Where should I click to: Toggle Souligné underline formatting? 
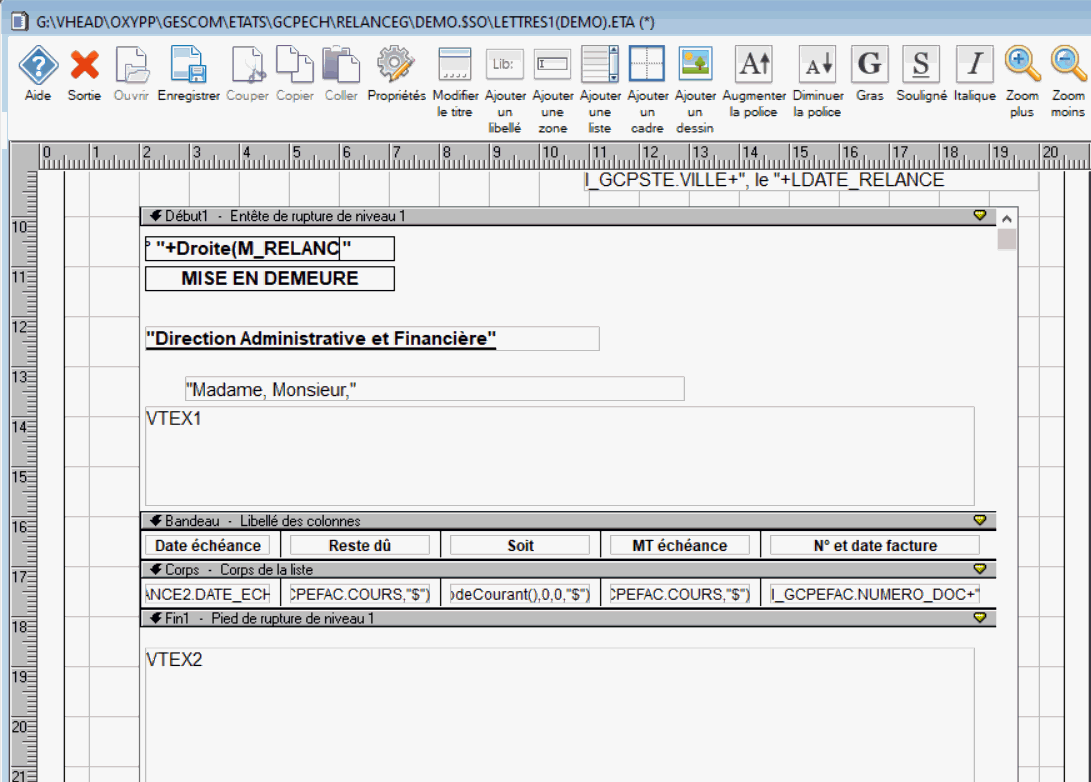[x=920, y=66]
